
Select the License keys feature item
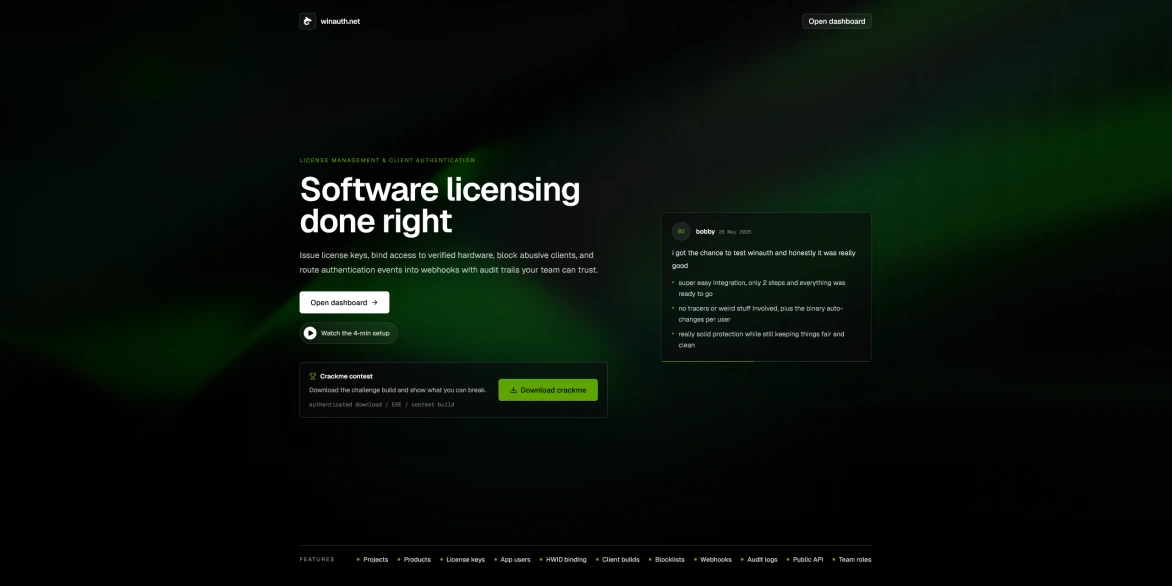(465, 560)
